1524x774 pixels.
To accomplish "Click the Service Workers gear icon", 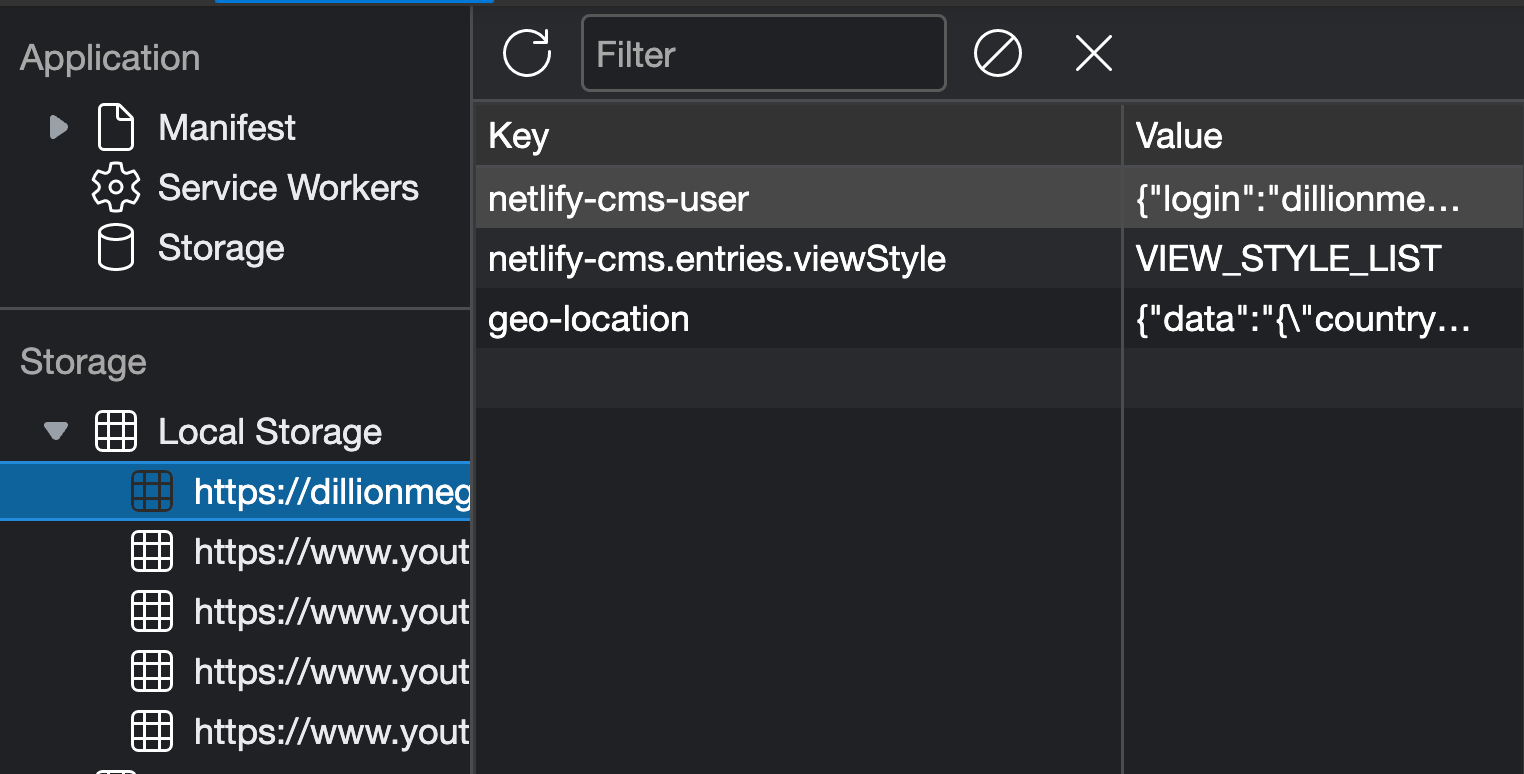I will pos(115,187).
